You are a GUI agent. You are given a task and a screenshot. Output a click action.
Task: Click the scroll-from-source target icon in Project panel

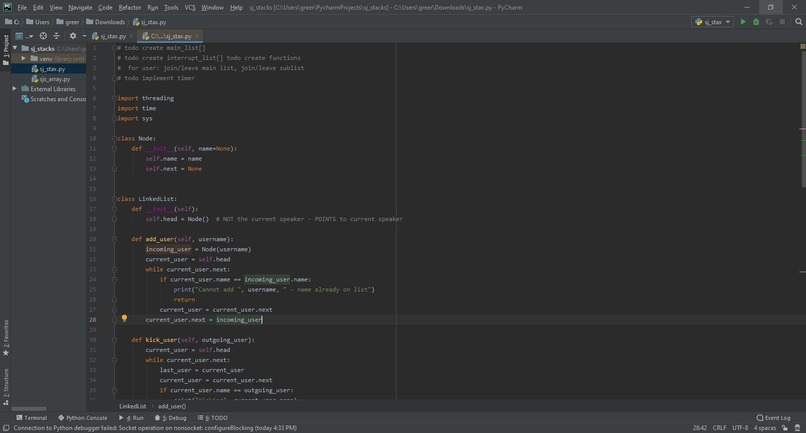(x=43, y=36)
